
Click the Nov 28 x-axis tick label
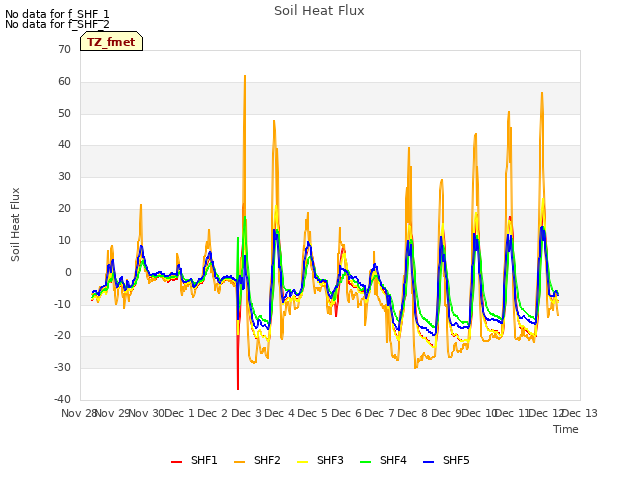[x=78, y=413]
